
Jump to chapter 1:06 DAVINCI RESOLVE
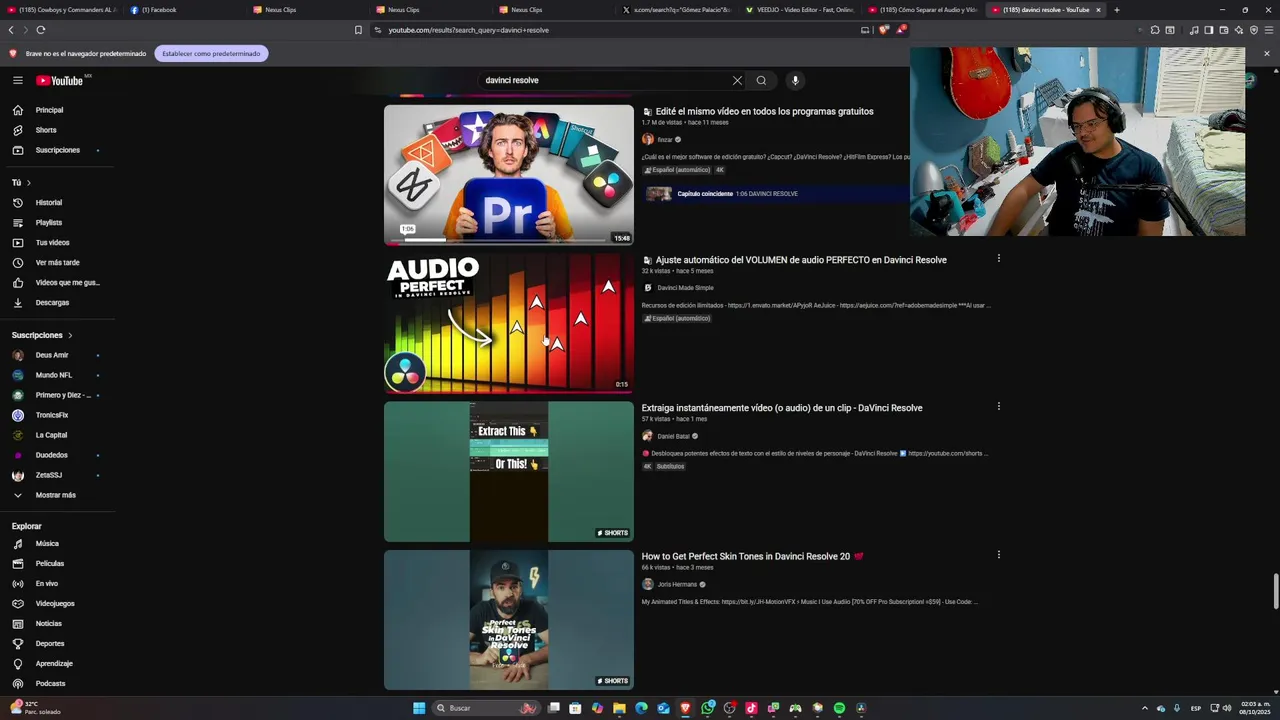pos(737,194)
